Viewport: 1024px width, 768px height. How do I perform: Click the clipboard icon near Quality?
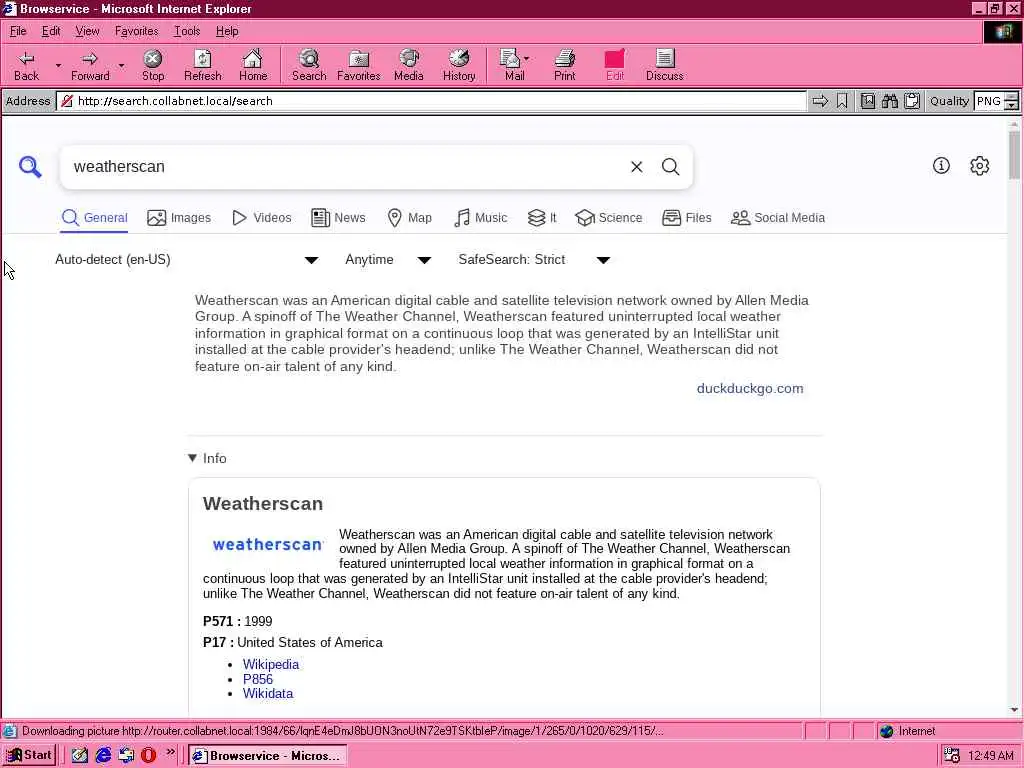coord(912,101)
